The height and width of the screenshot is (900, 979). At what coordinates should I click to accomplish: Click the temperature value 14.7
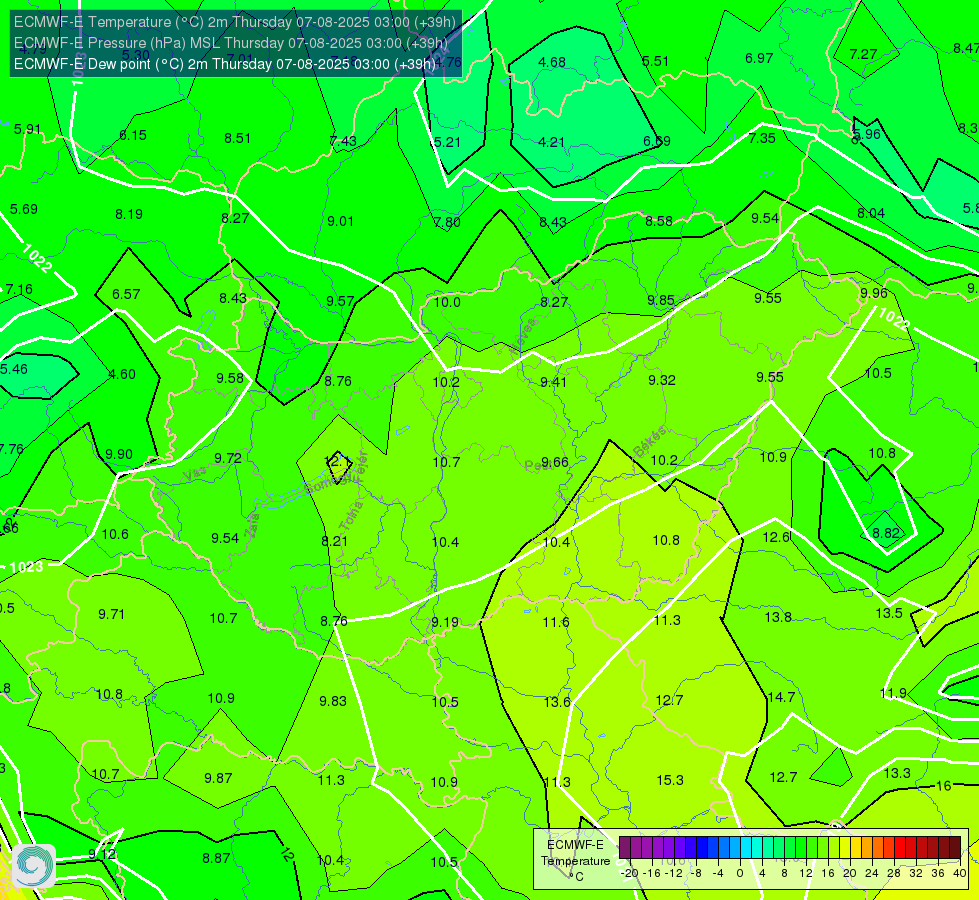pos(781,697)
